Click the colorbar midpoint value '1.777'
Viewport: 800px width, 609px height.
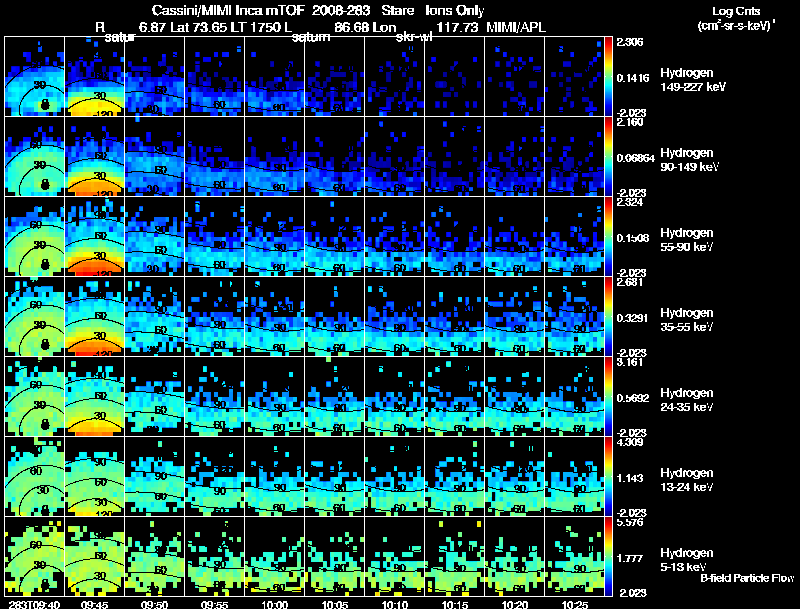630,559
